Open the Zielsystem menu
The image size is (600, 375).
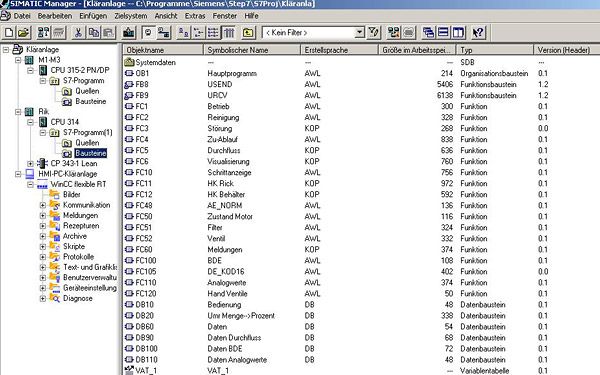pos(130,16)
